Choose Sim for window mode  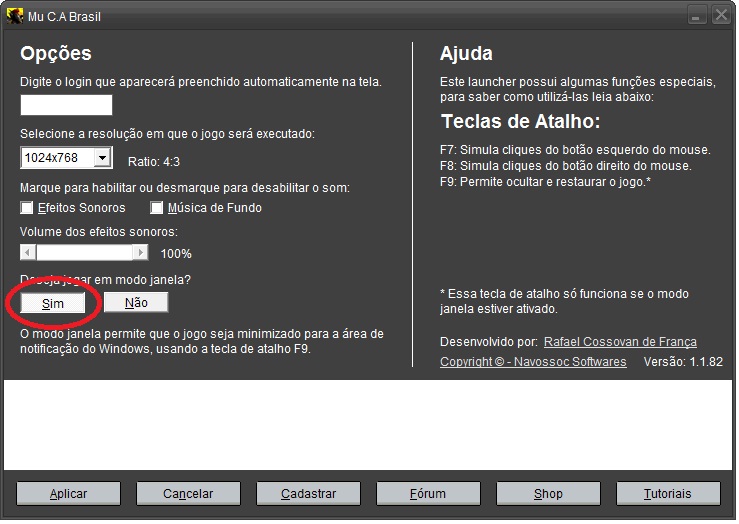pos(54,303)
